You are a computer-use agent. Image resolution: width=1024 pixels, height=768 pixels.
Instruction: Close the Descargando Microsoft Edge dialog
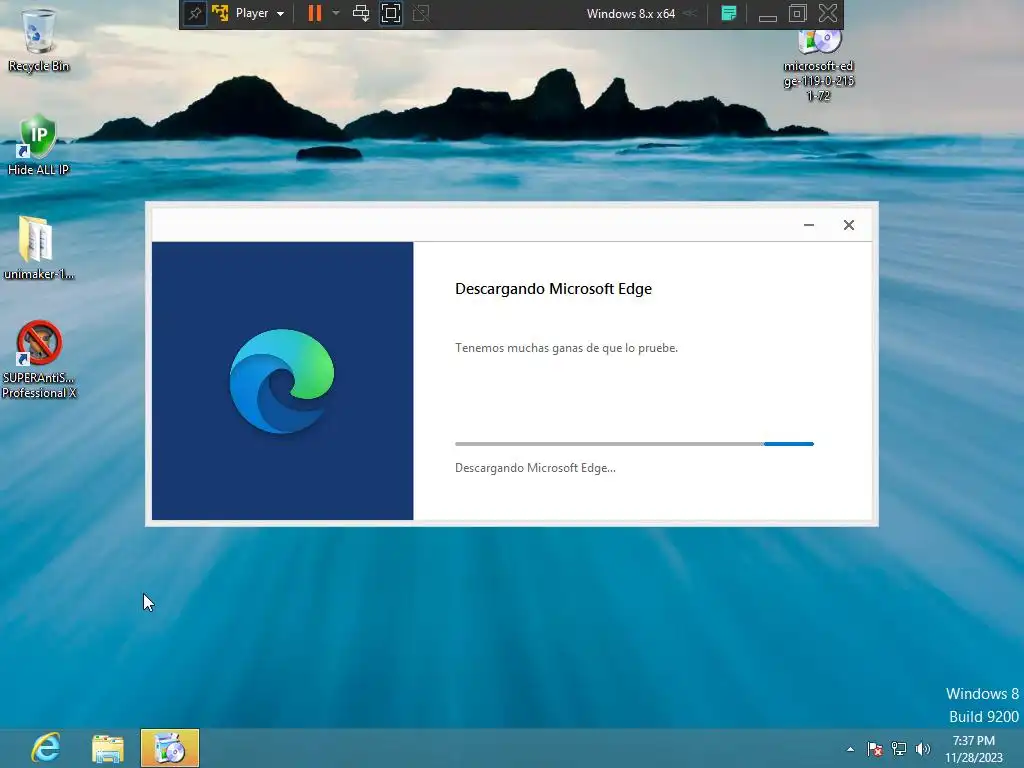coord(848,225)
